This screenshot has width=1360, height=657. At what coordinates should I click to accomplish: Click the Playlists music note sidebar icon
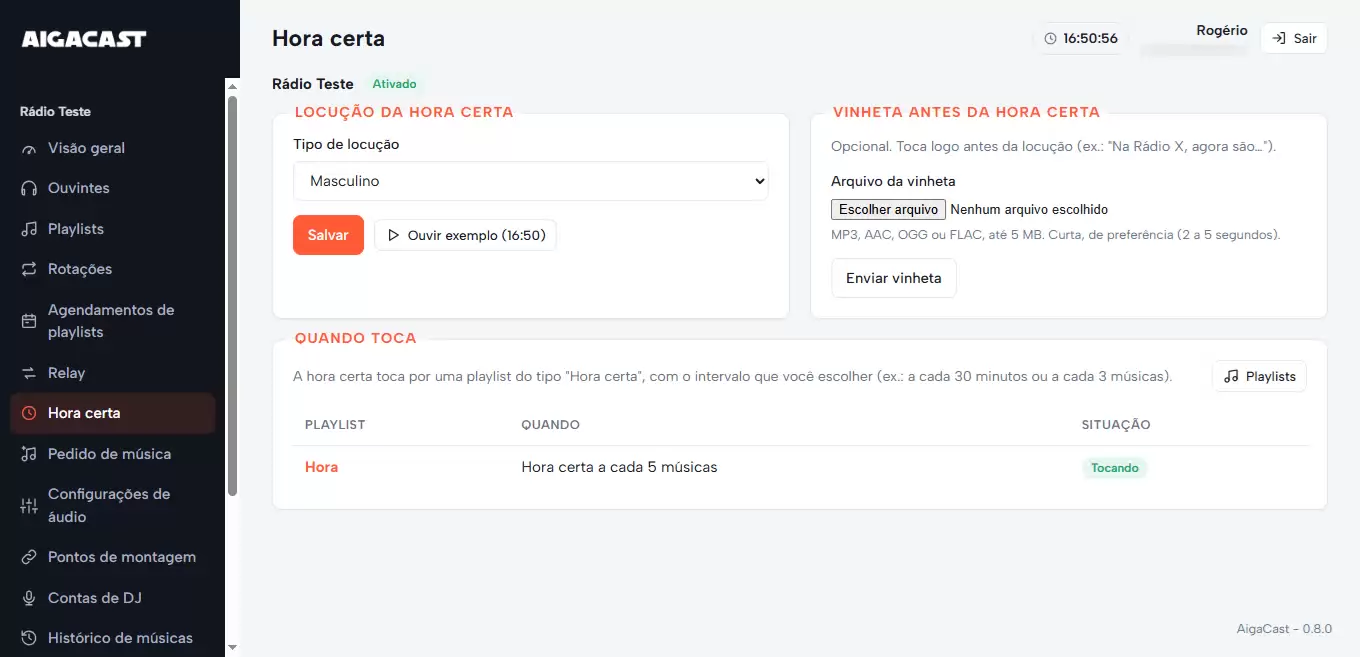pos(29,230)
